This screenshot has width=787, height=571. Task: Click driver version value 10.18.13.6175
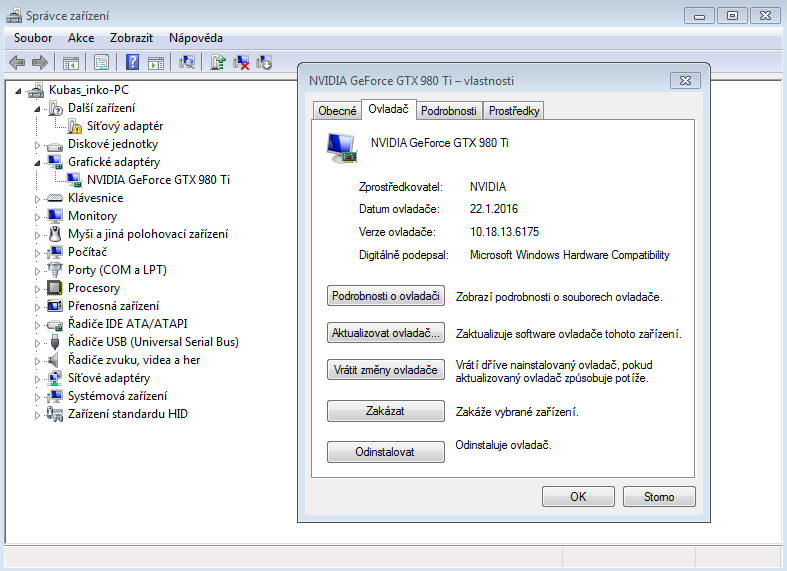(x=504, y=232)
